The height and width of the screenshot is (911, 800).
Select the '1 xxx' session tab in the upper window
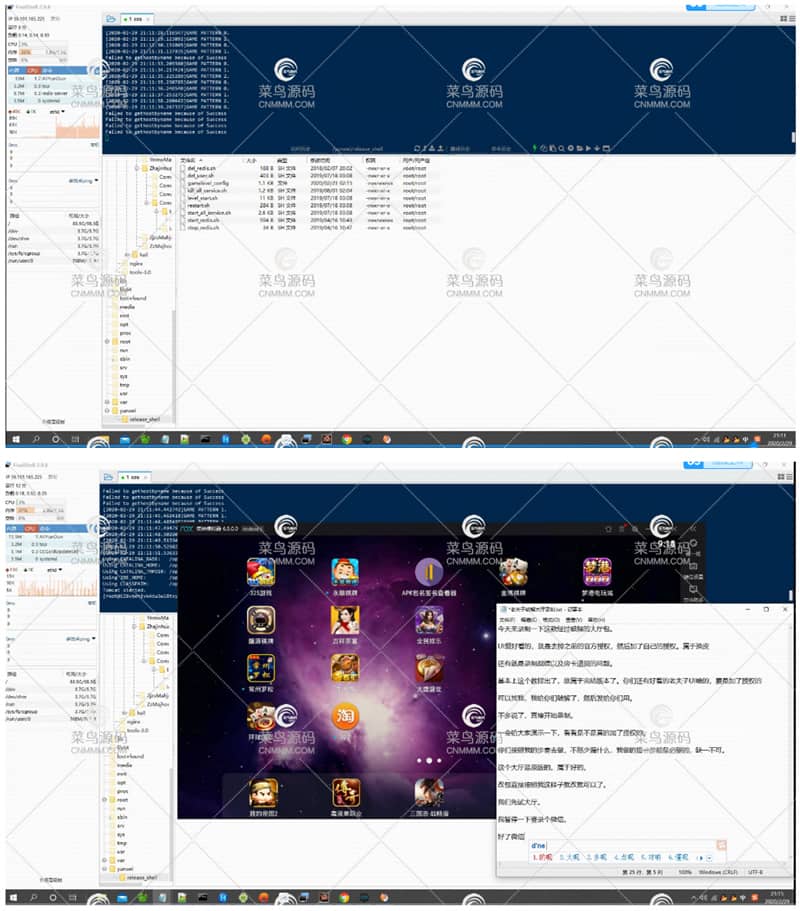(135, 19)
